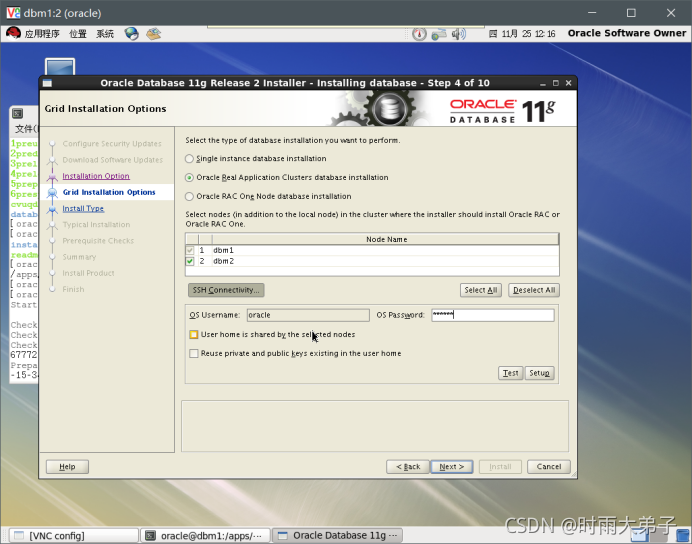
Task: Click the OS Username field
Action: pos(308,315)
